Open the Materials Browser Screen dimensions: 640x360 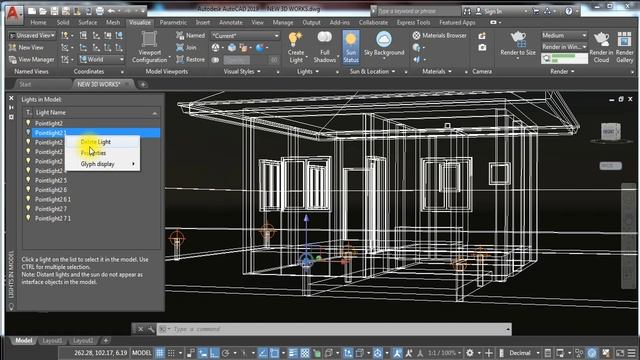point(439,36)
